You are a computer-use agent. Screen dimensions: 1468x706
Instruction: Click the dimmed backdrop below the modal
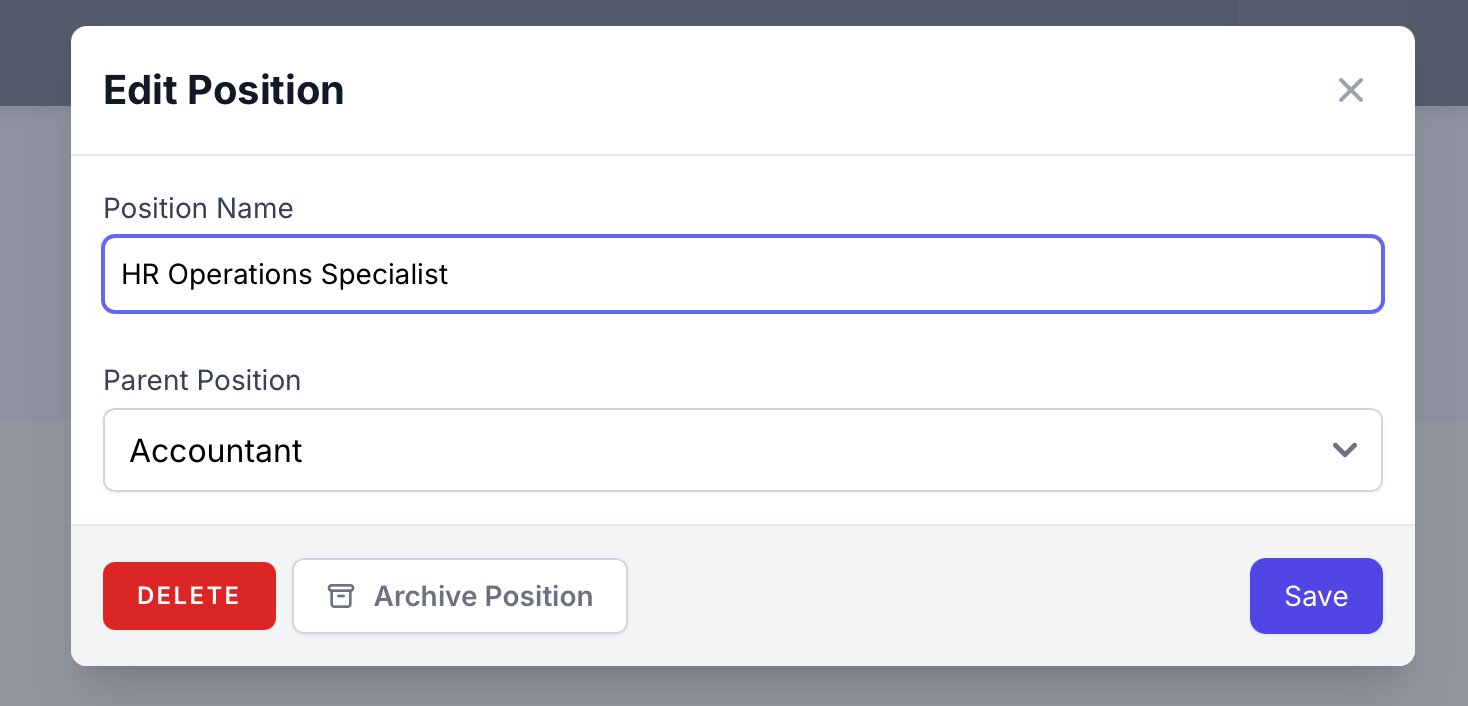pyautogui.click(x=734, y=688)
